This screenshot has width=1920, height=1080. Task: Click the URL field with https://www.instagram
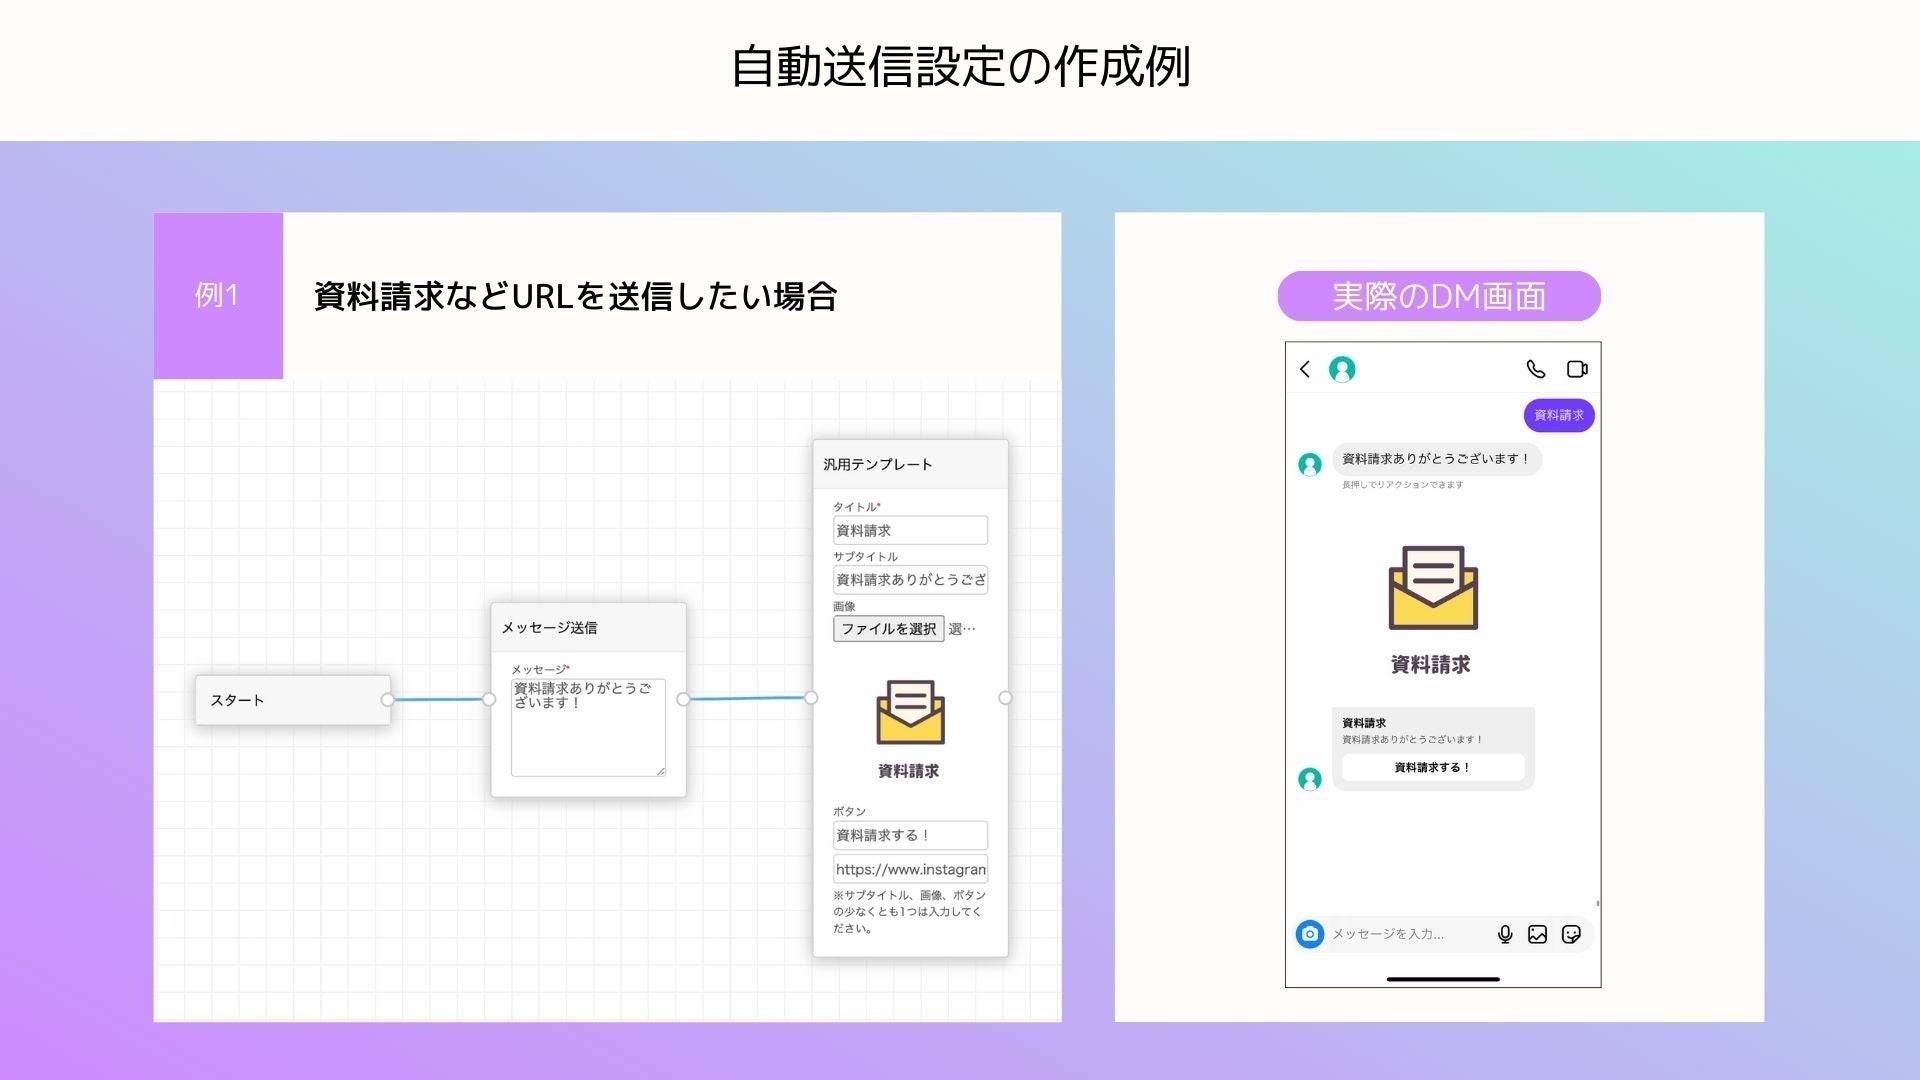(x=910, y=869)
